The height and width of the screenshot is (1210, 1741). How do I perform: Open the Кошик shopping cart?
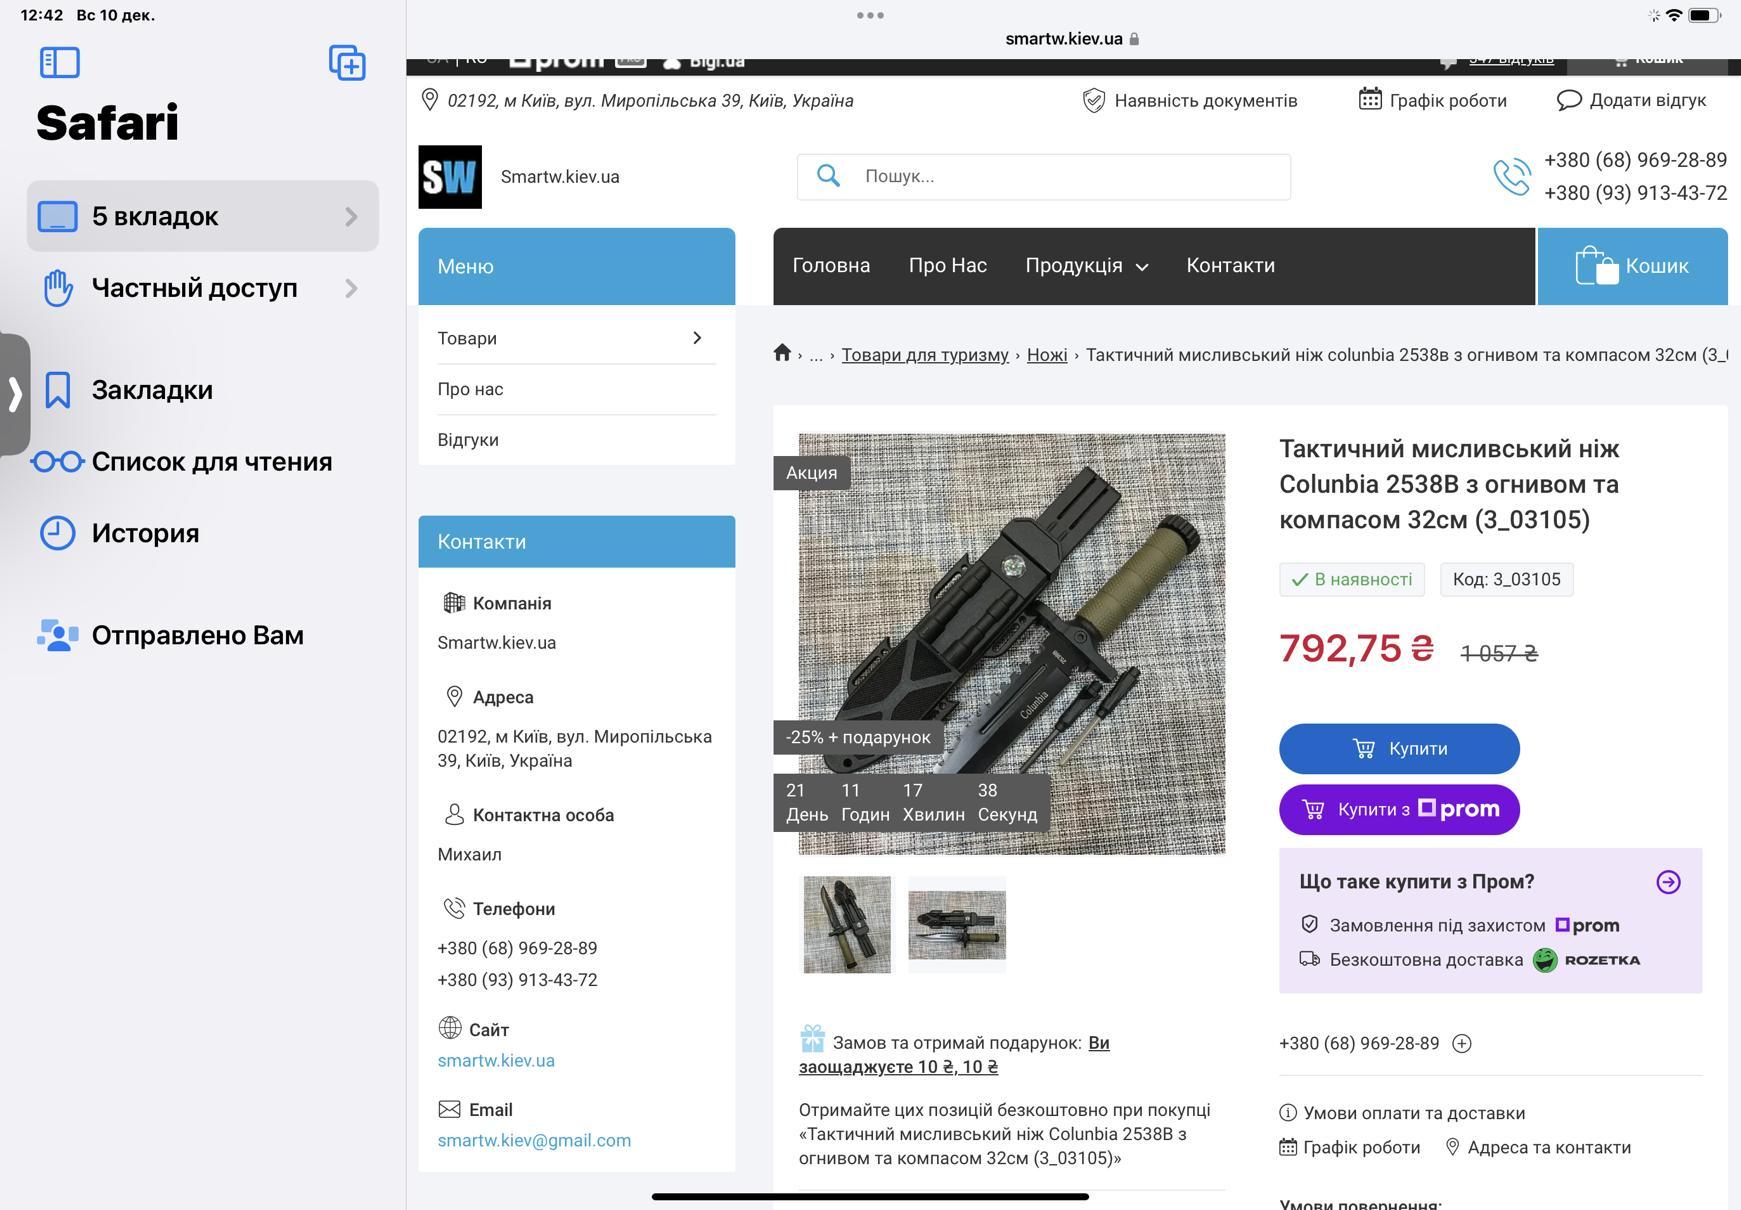coord(1632,266)
